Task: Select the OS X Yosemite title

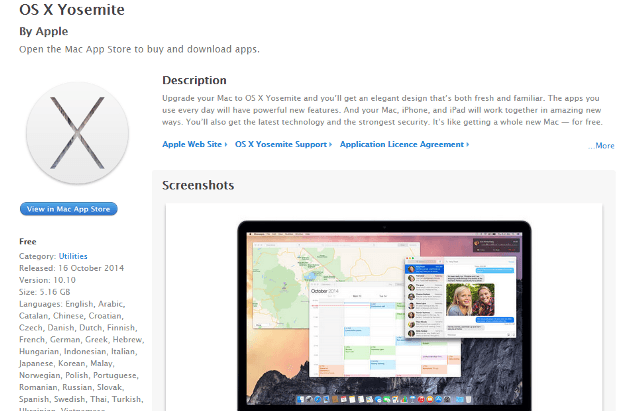Action: [72, 10]
